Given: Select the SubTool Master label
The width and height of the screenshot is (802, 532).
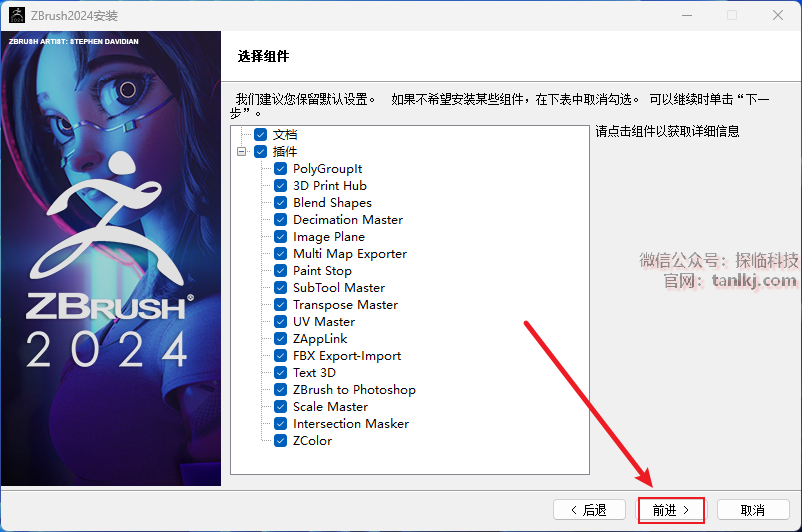Looking at the screenshot, I should pos(339,288).
